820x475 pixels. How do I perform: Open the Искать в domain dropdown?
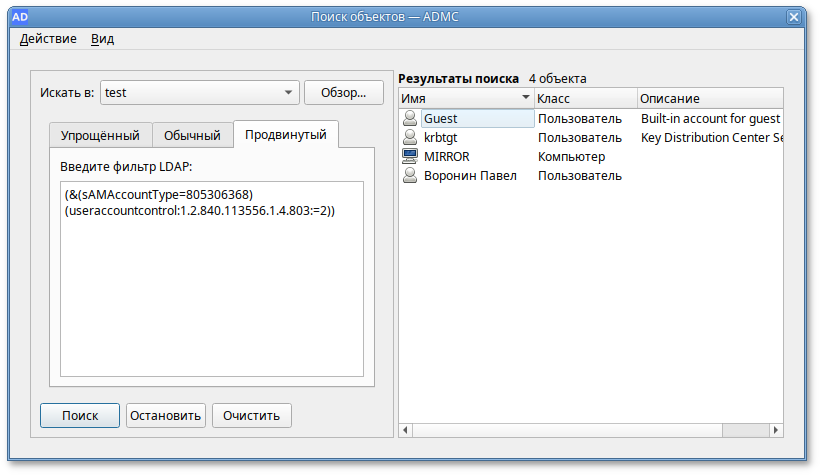pyautogui.click(x=200, y=93)
